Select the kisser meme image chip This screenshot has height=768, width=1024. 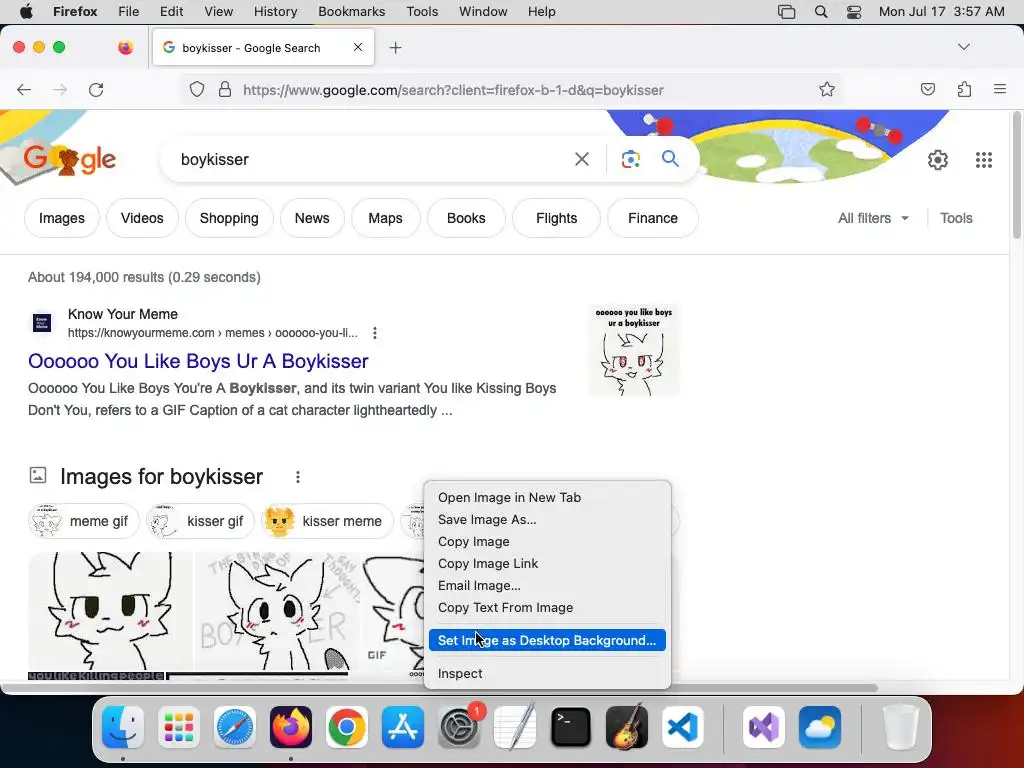point(327,521)
